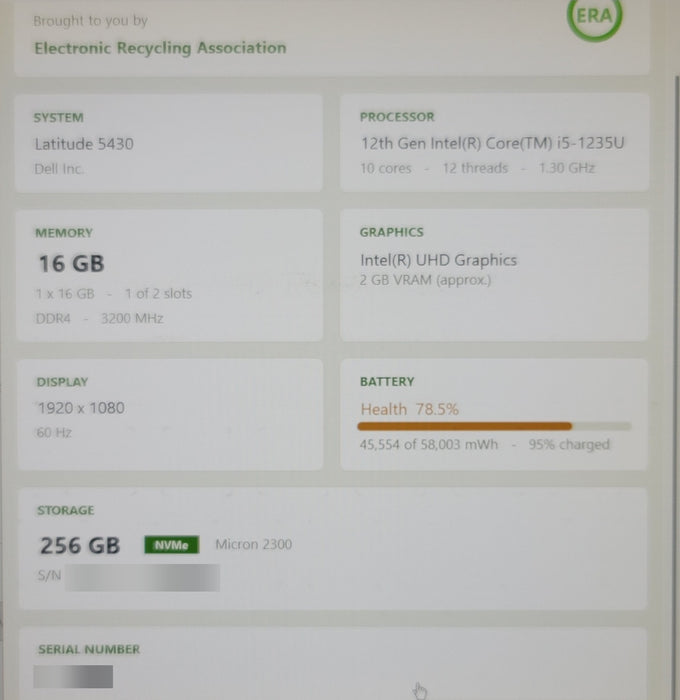Image resolution: width=680 pixels, height=700 pixels.
Task: Click the '10 cores' text
Action: [x=386, y=168]
